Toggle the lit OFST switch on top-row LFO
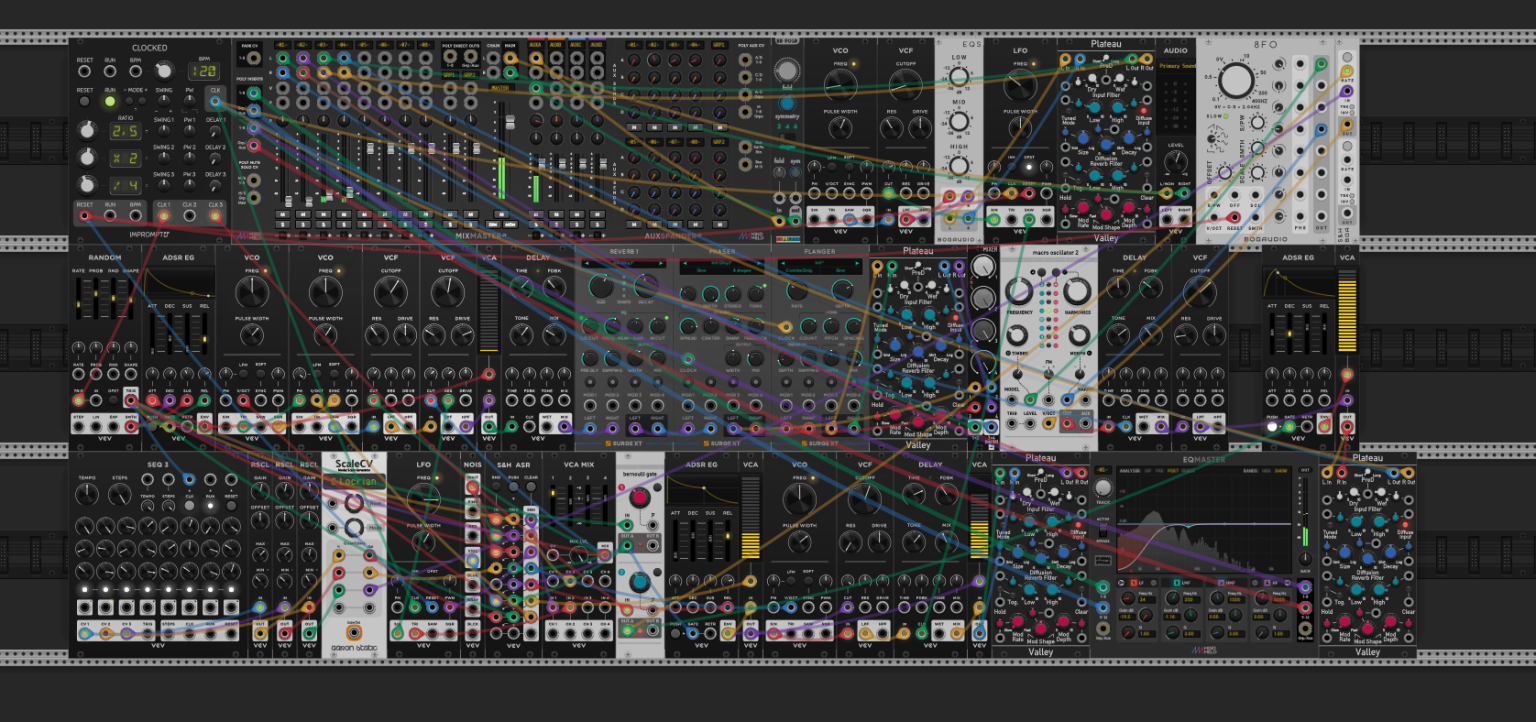The image size is (1536, 722). tap(1029, 167)
